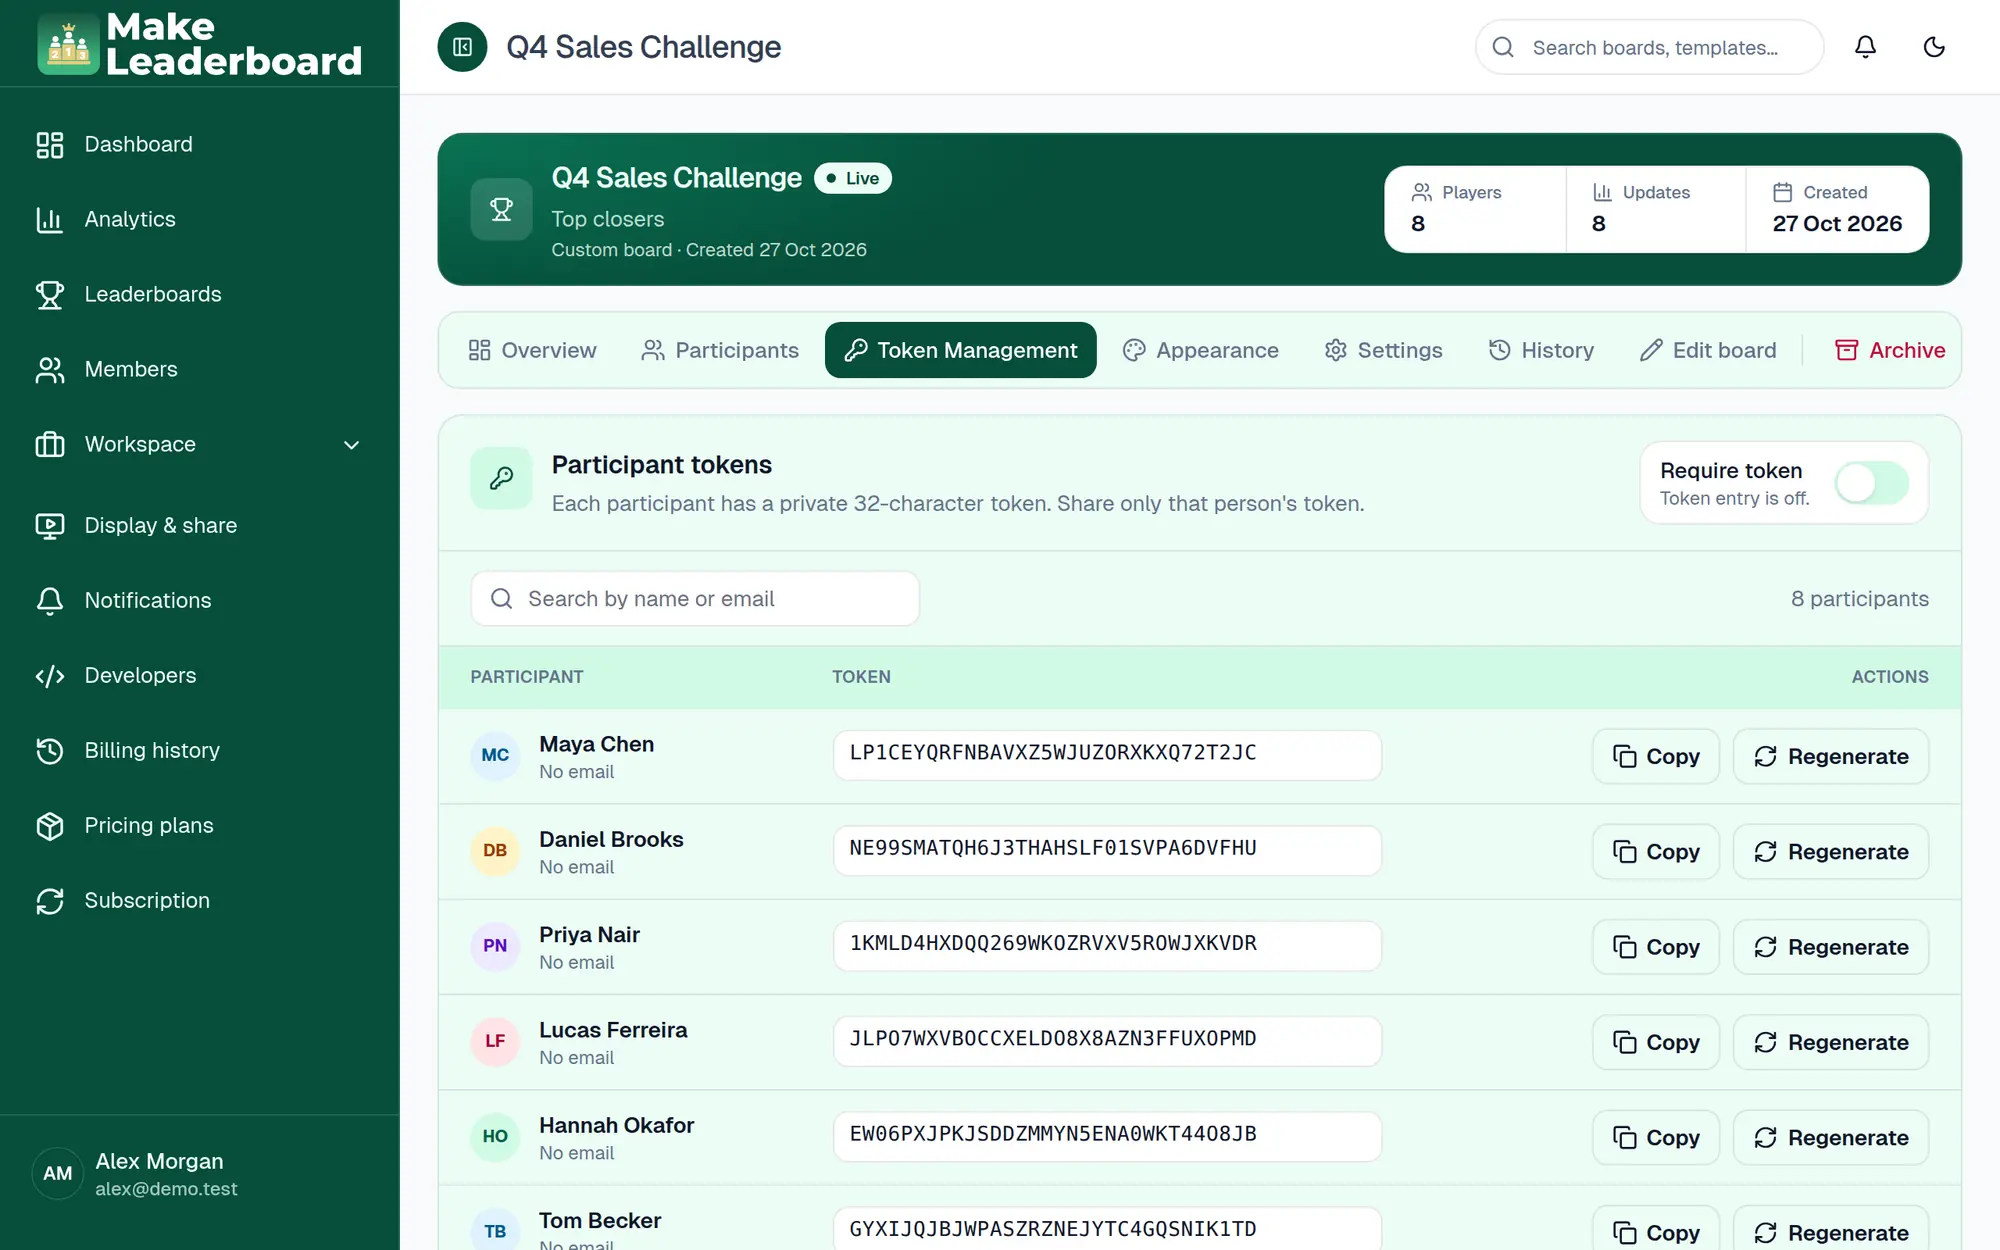Click the TOKEN column header
The height and width of the screenshot is (1250, 2000).
(x=861, y=677)
